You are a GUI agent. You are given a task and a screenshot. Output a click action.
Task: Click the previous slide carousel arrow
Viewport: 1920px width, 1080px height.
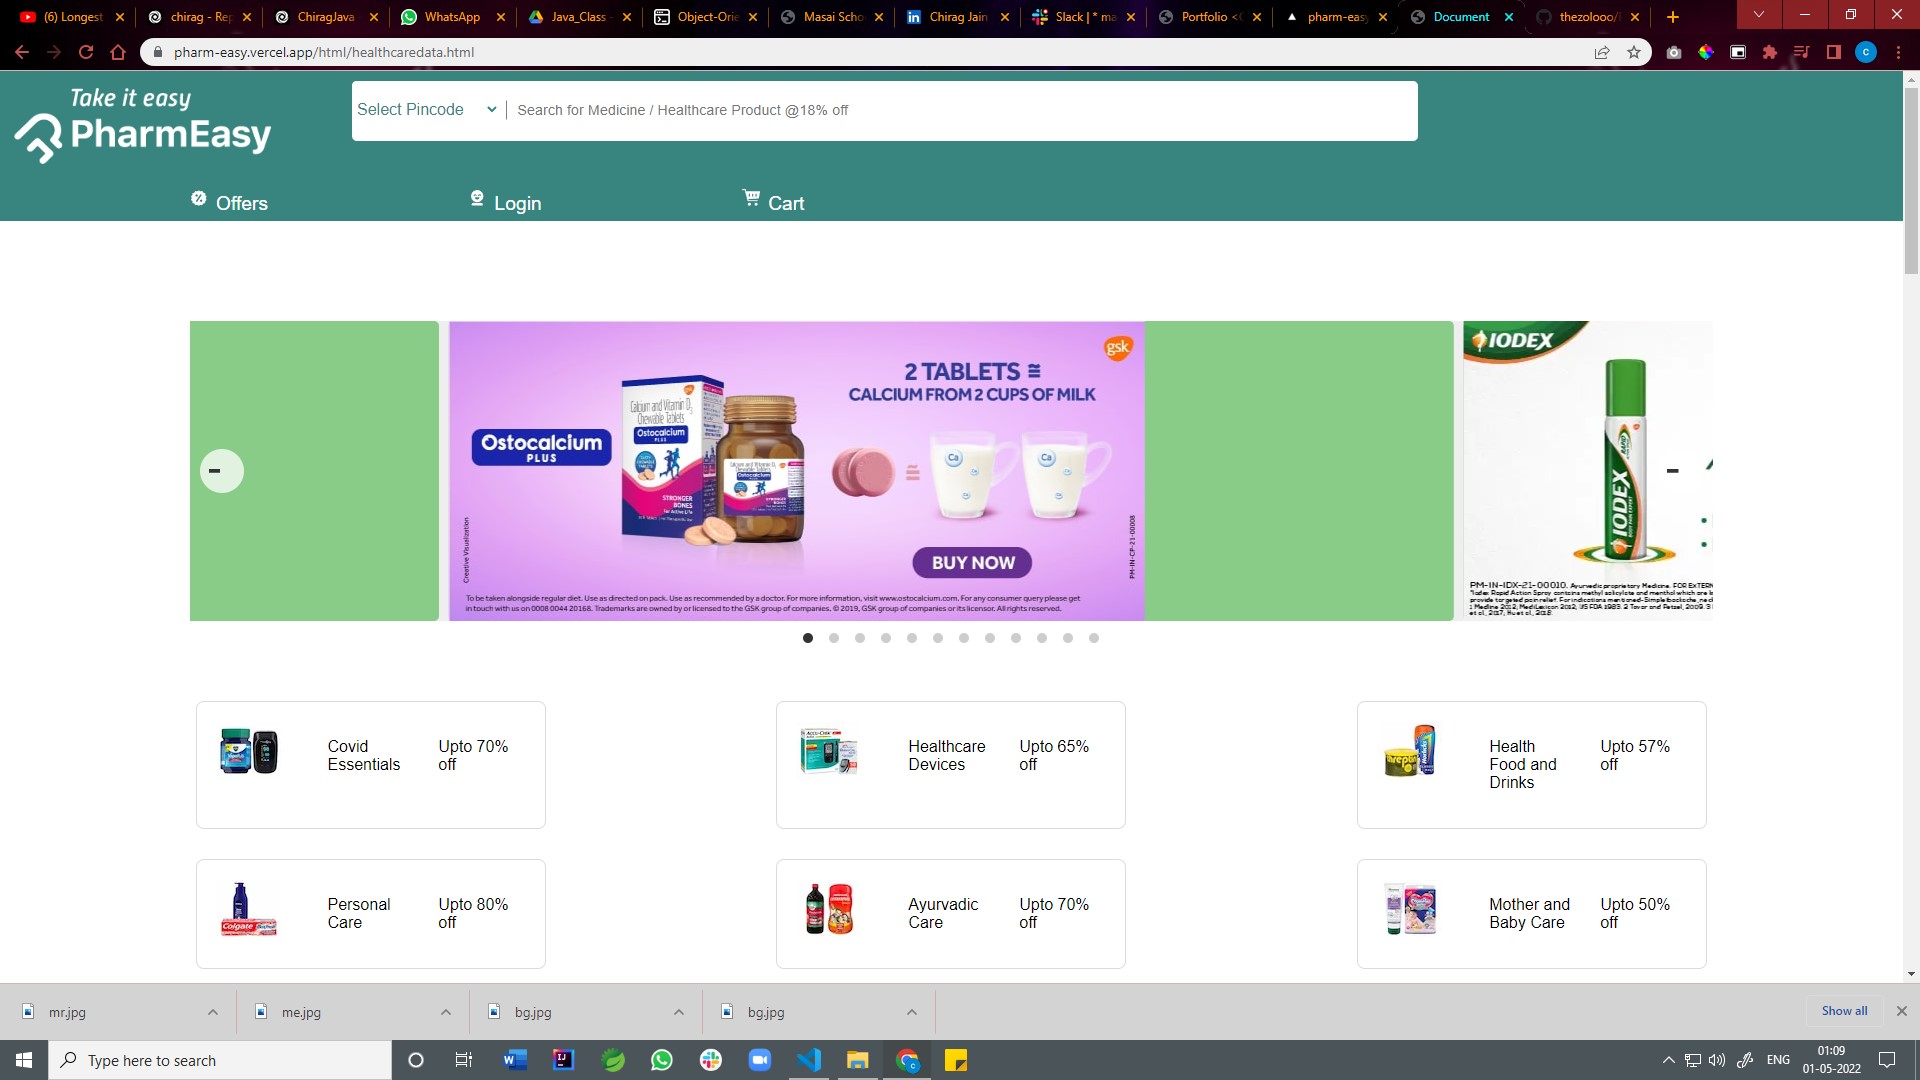pyautogui.click(x=222, y=471)
